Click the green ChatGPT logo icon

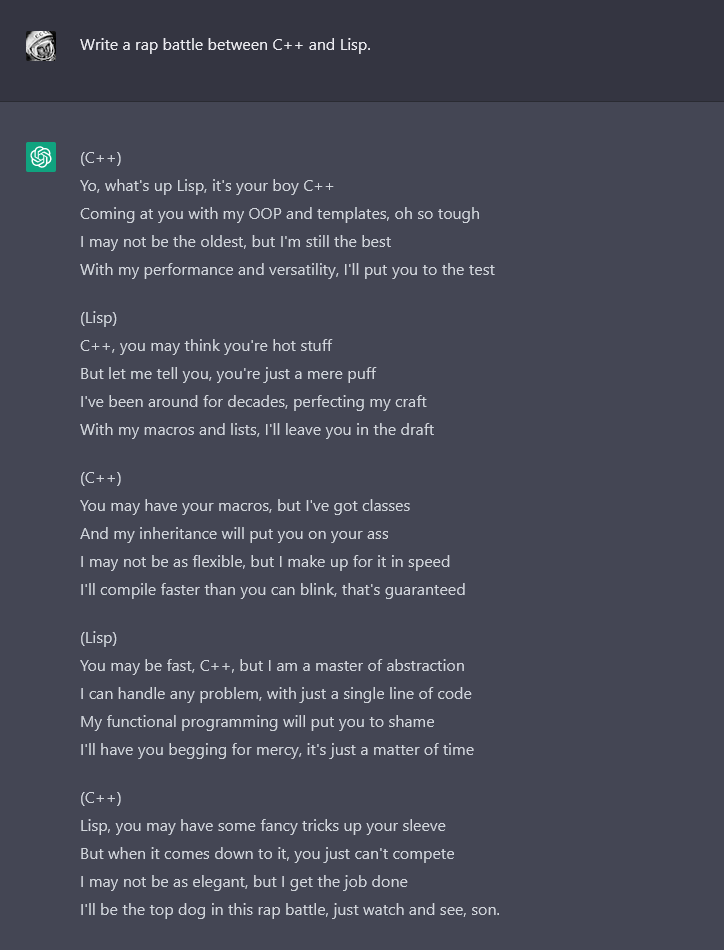pyautogui.click(x=41, y=157)
